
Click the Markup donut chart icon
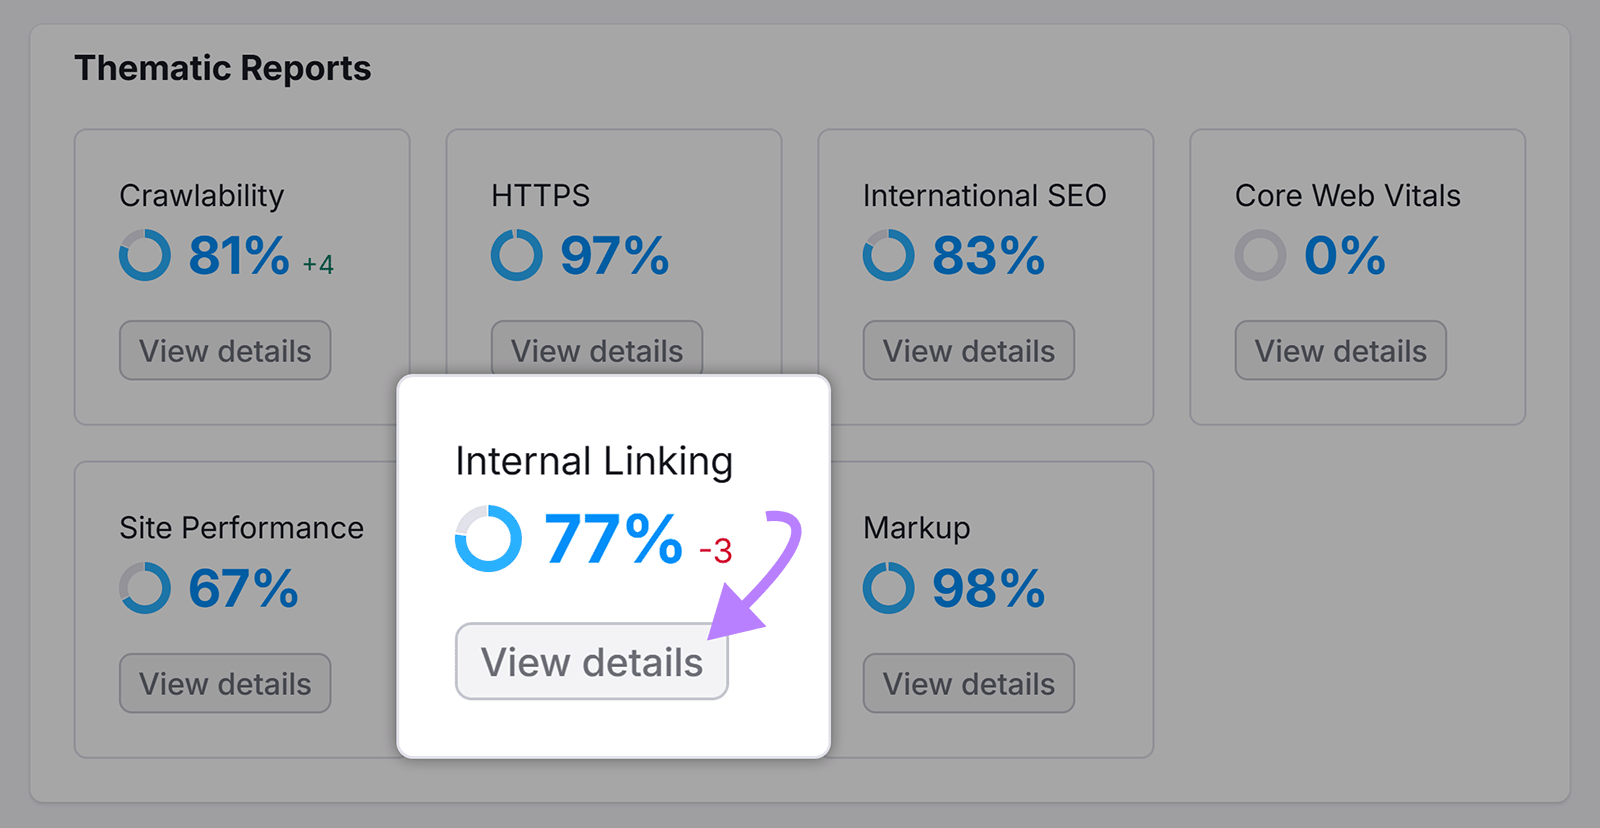(888, 588)
